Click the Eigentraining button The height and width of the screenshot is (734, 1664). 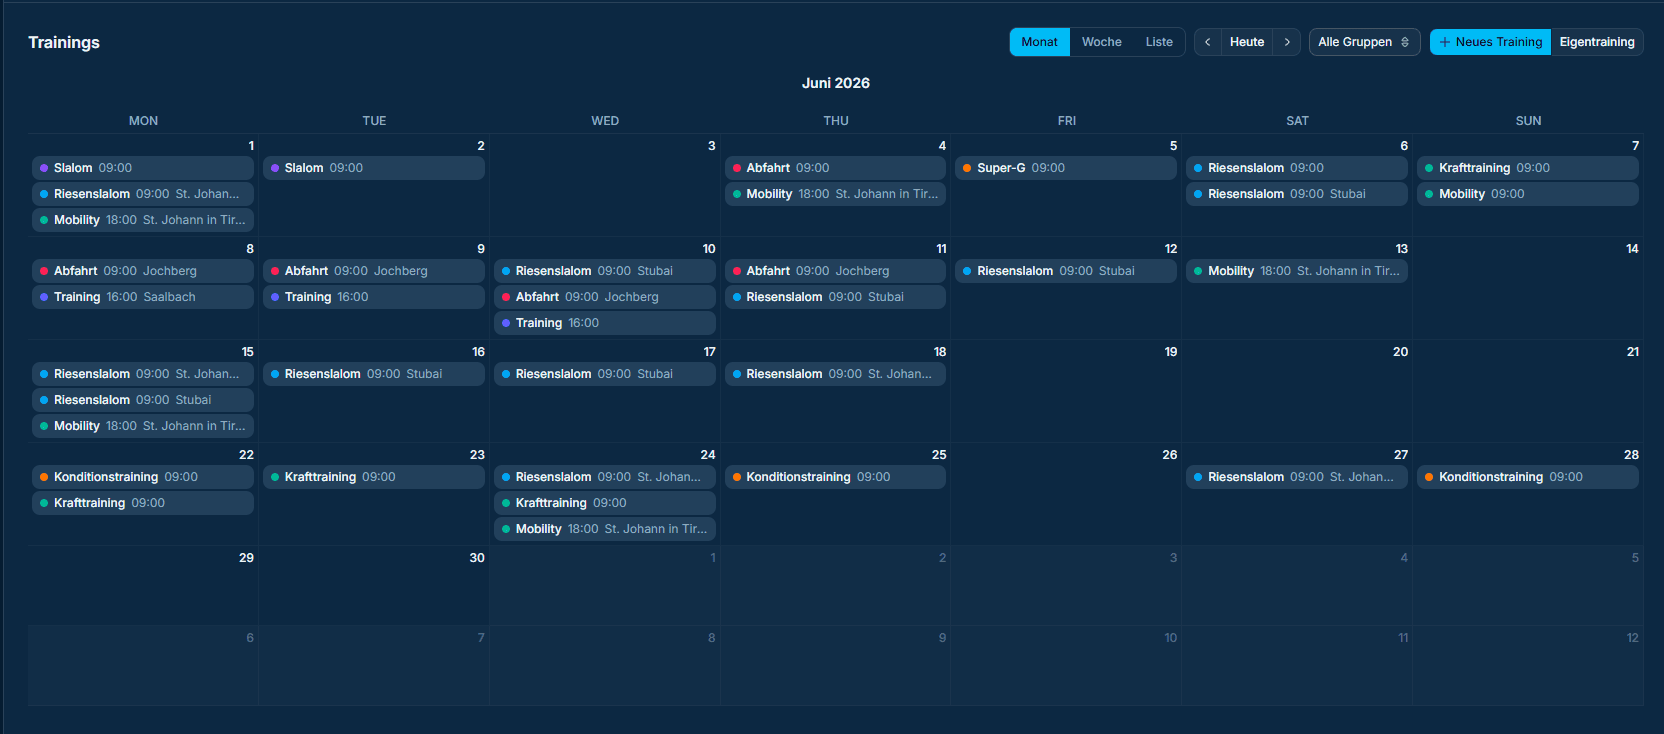[1597, 42]
